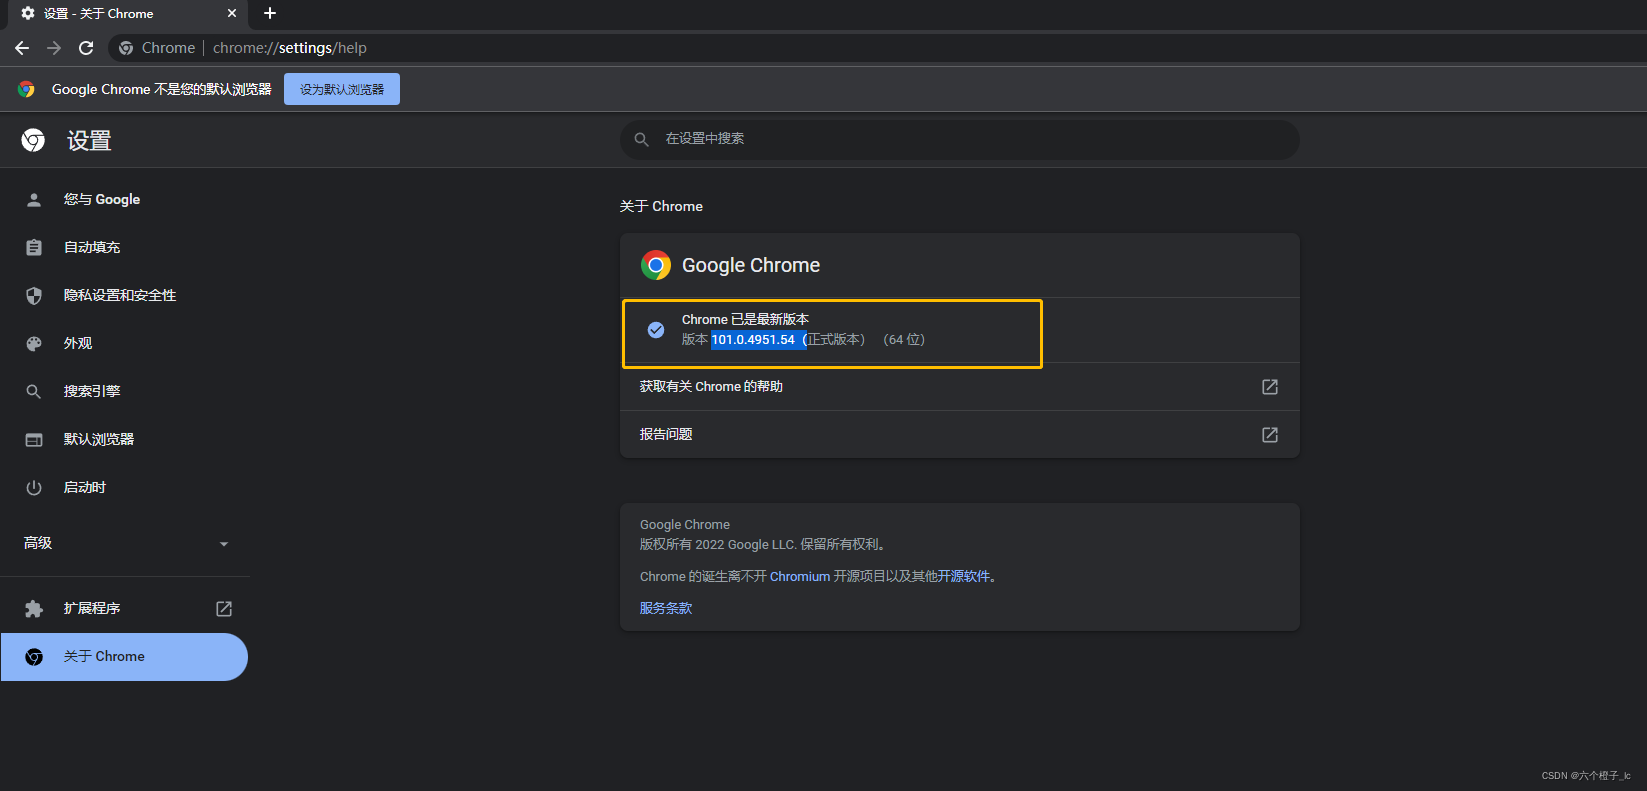Go back with the browser back arrow
The width and height of the screenshot is (1647, 791).
pos(22,48)
